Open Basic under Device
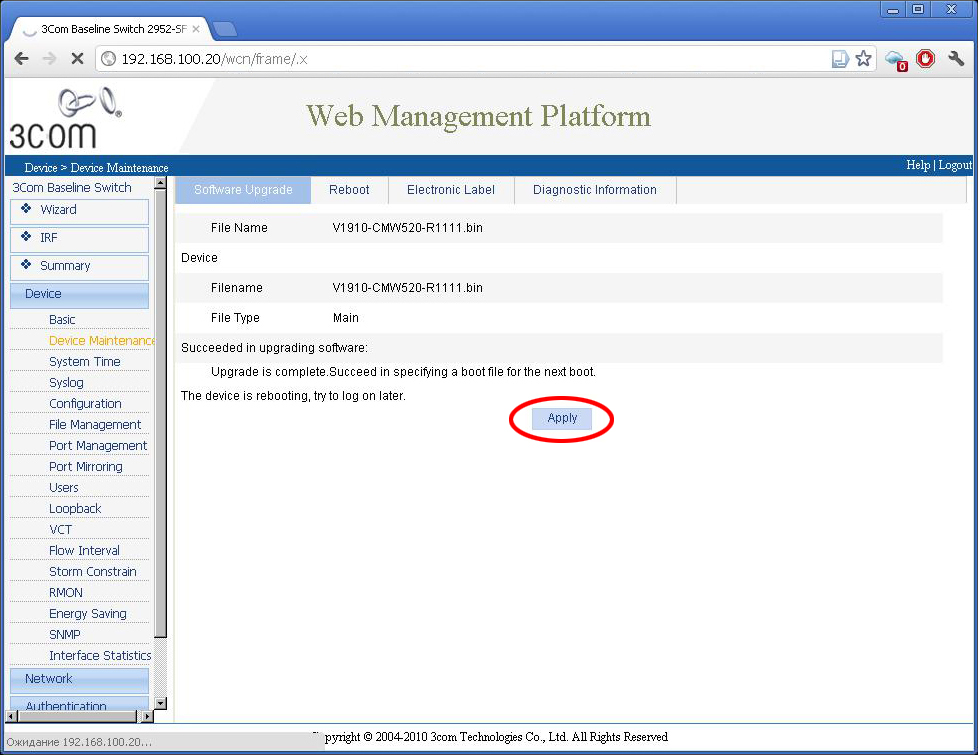Image resolution: width=978 pixels, height=755 pixels. (62, 319)
